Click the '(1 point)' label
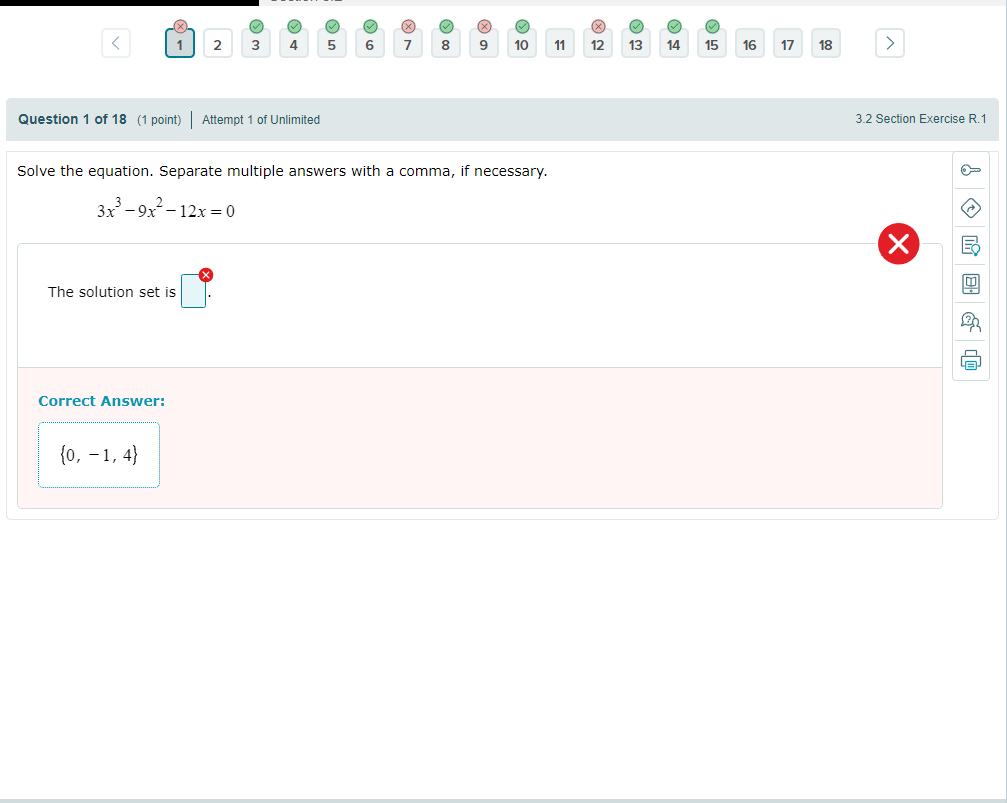The image size is (1007, 803). 159,119
